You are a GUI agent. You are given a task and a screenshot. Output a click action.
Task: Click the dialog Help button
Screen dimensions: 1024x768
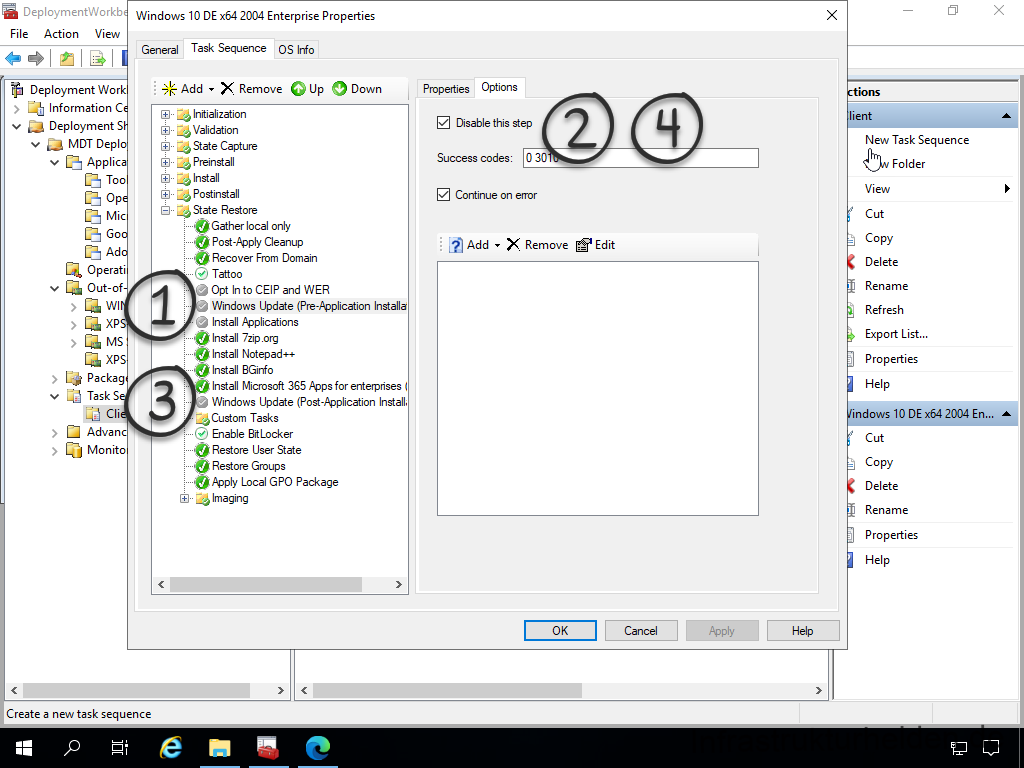click(803, 631)
